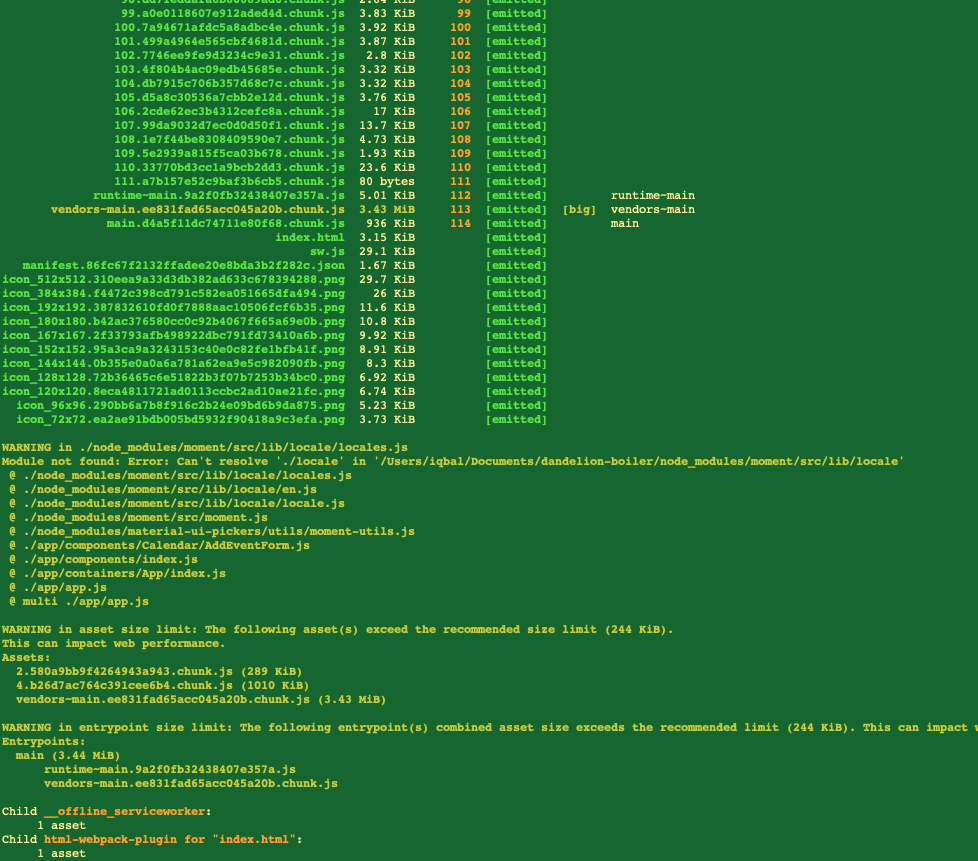Click the multi ./app/app.js entry line
978x861 pixels.
click(75, 601)
